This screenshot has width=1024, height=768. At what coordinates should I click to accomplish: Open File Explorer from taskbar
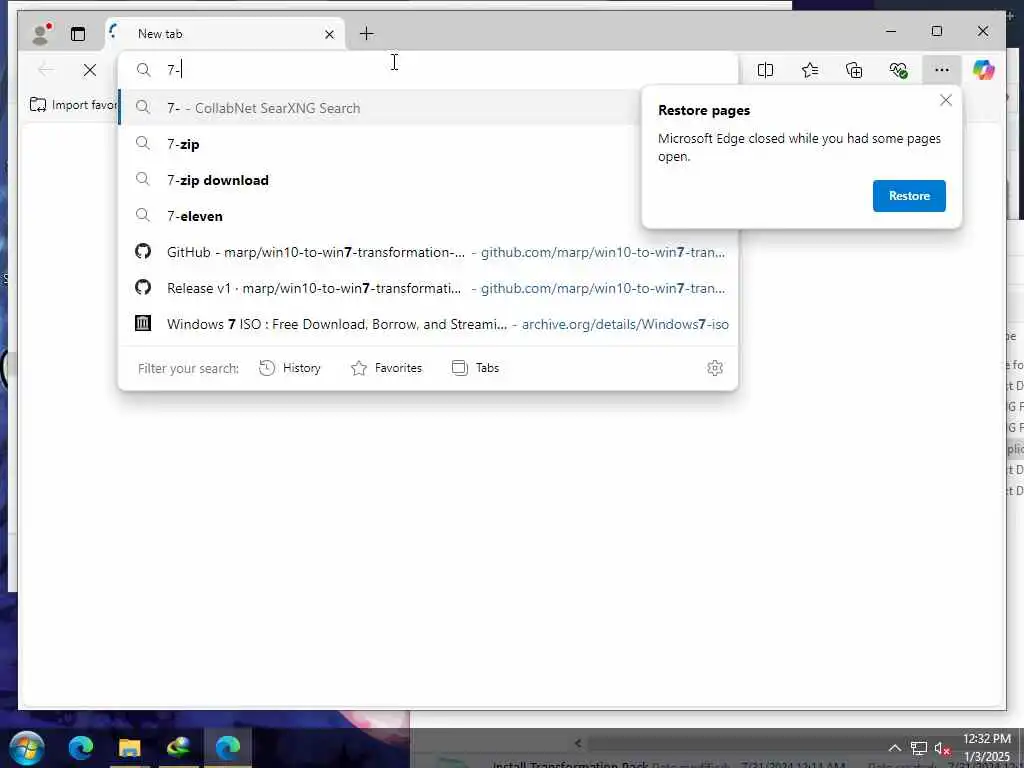click(x=129, y=747)
